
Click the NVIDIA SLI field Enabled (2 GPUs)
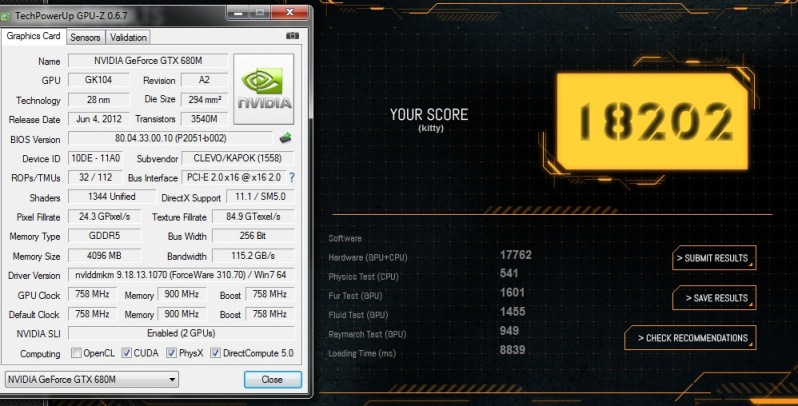pyautogui.click(x=181, y=334)
